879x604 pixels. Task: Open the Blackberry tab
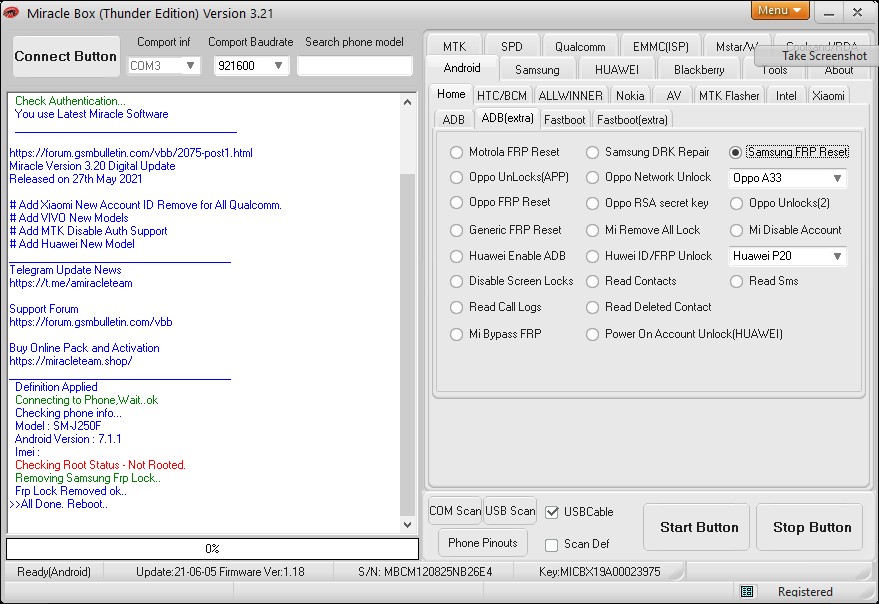(699, 70)
